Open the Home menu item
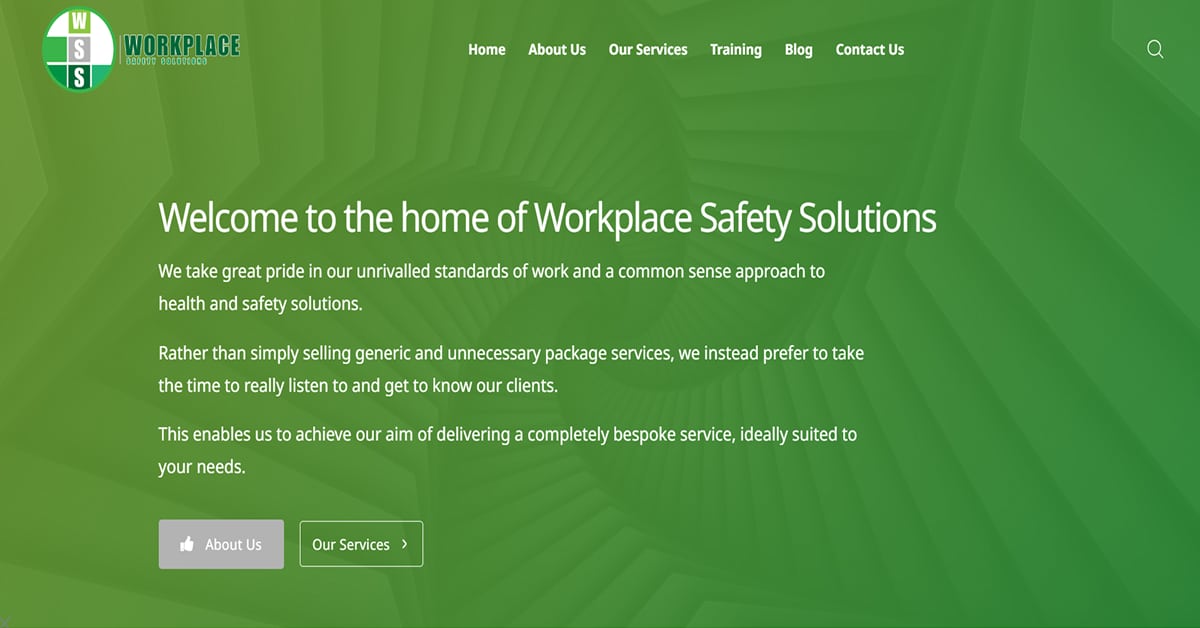Viewport: 1200px width, 628px height. pyautogui.click(x=487, y=49)
